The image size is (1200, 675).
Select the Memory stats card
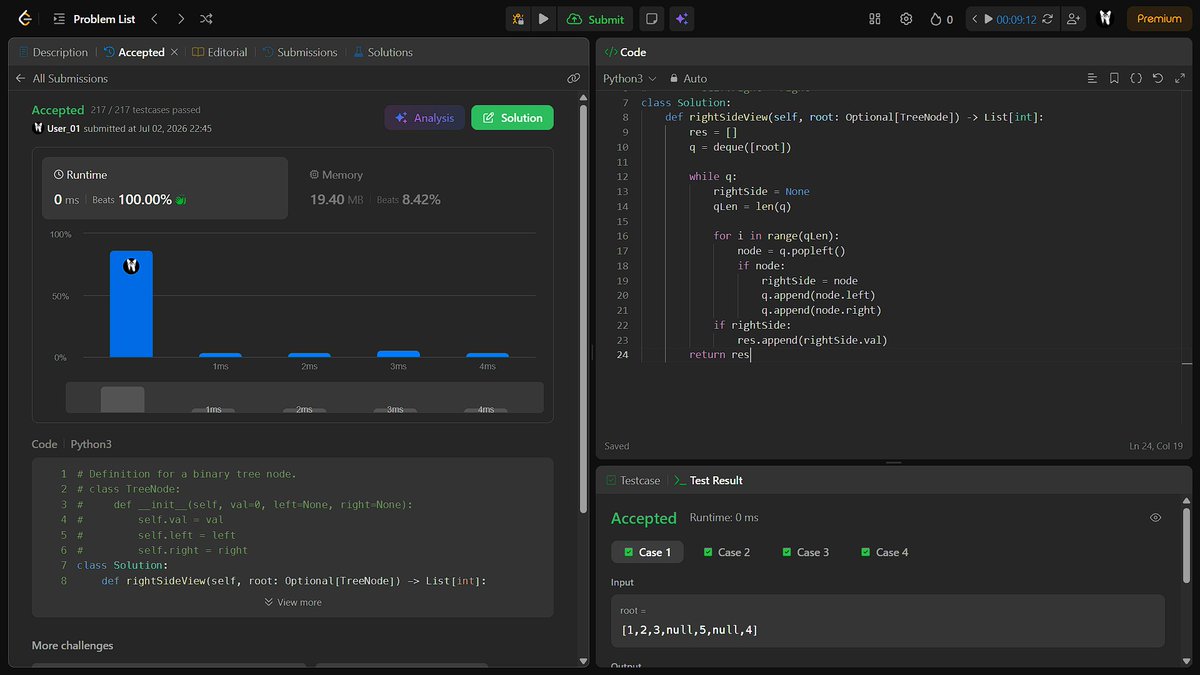click(x=420, y=188)
